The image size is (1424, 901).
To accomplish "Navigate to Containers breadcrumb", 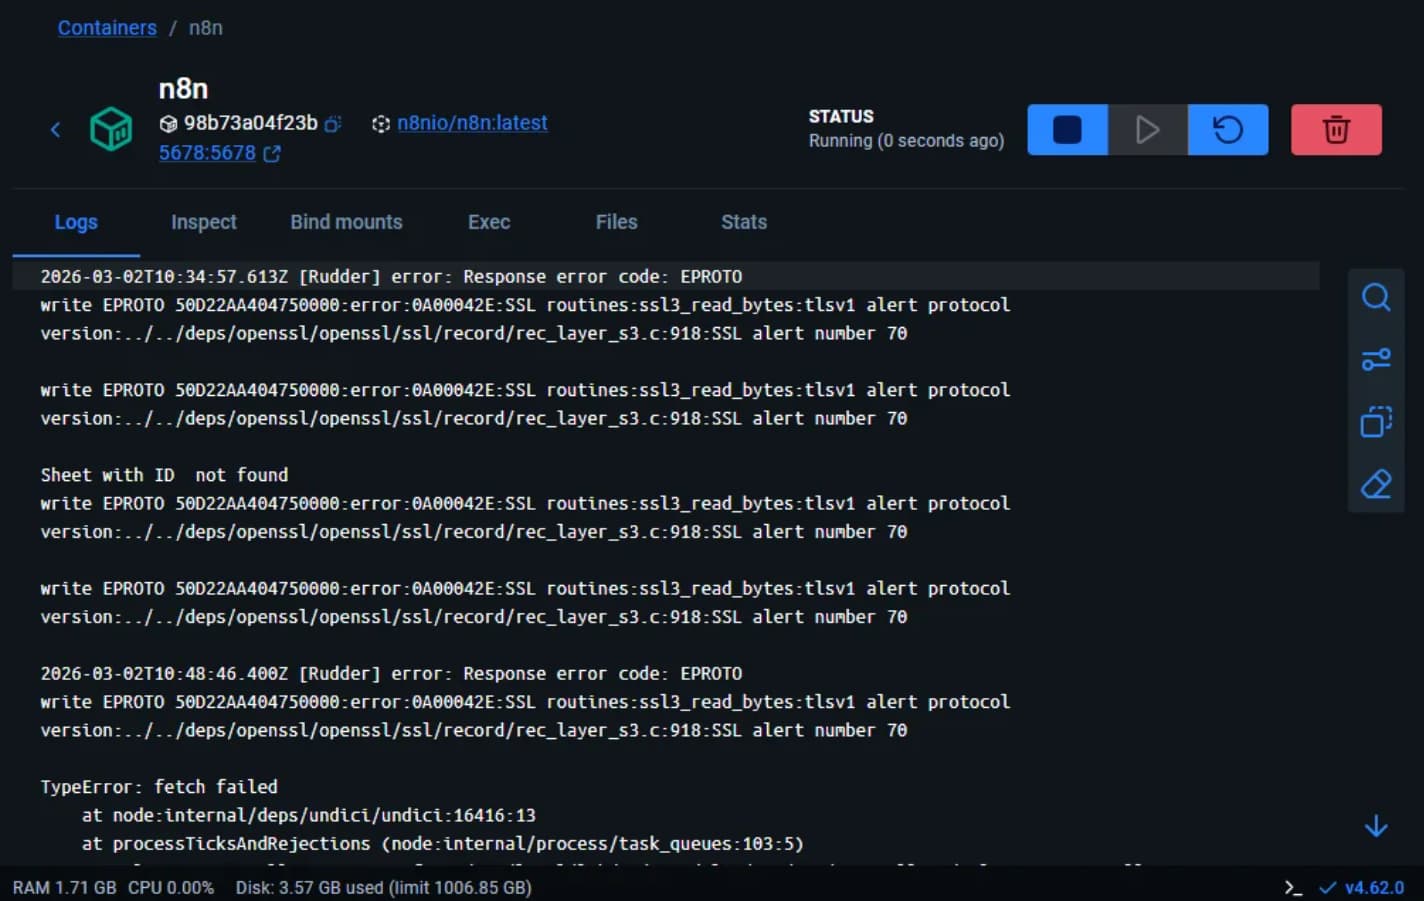I will coord(107,28).
